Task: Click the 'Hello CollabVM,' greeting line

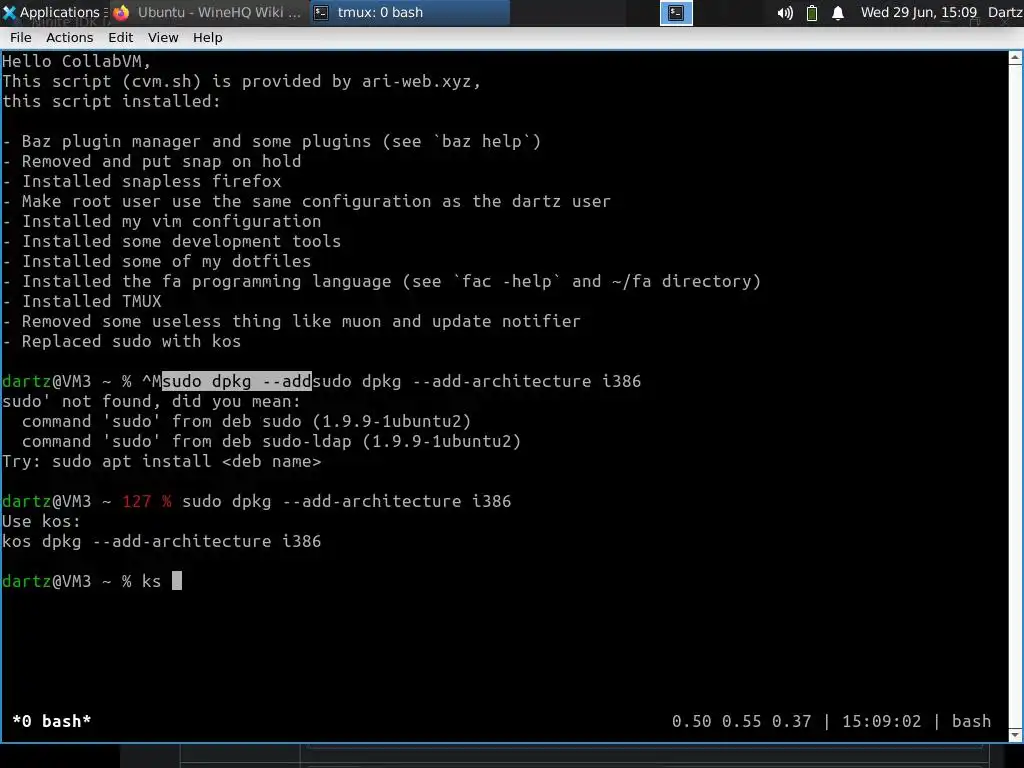Action: pos(76,61)
